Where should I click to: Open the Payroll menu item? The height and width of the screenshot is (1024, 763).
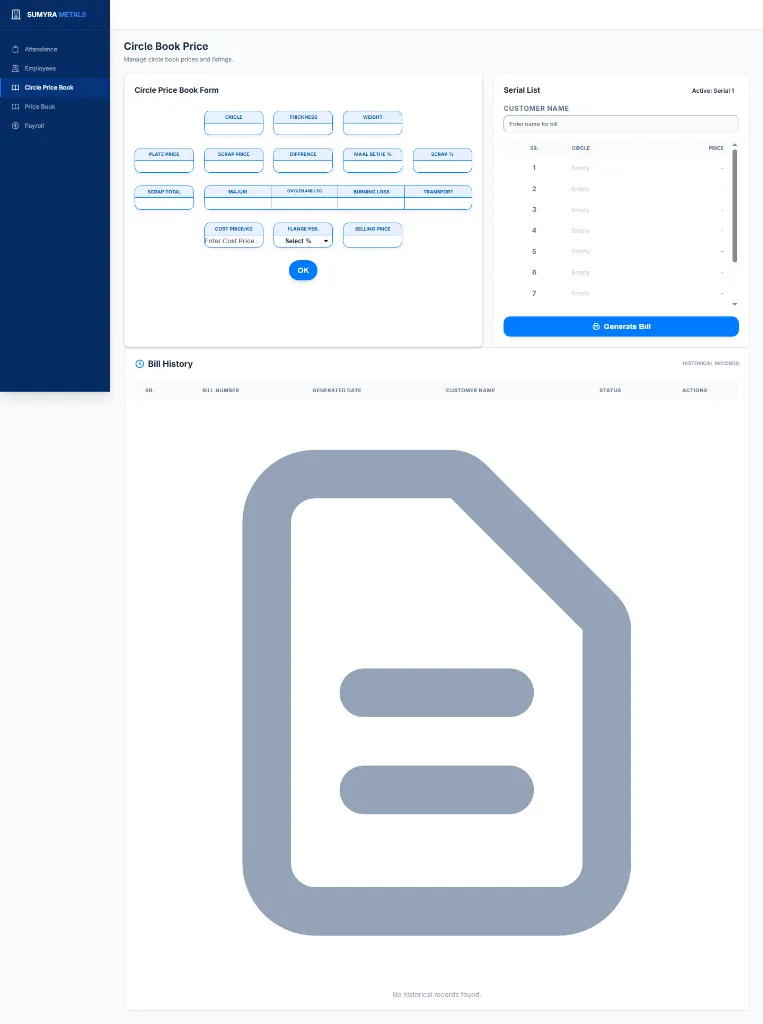pos(55,125)
